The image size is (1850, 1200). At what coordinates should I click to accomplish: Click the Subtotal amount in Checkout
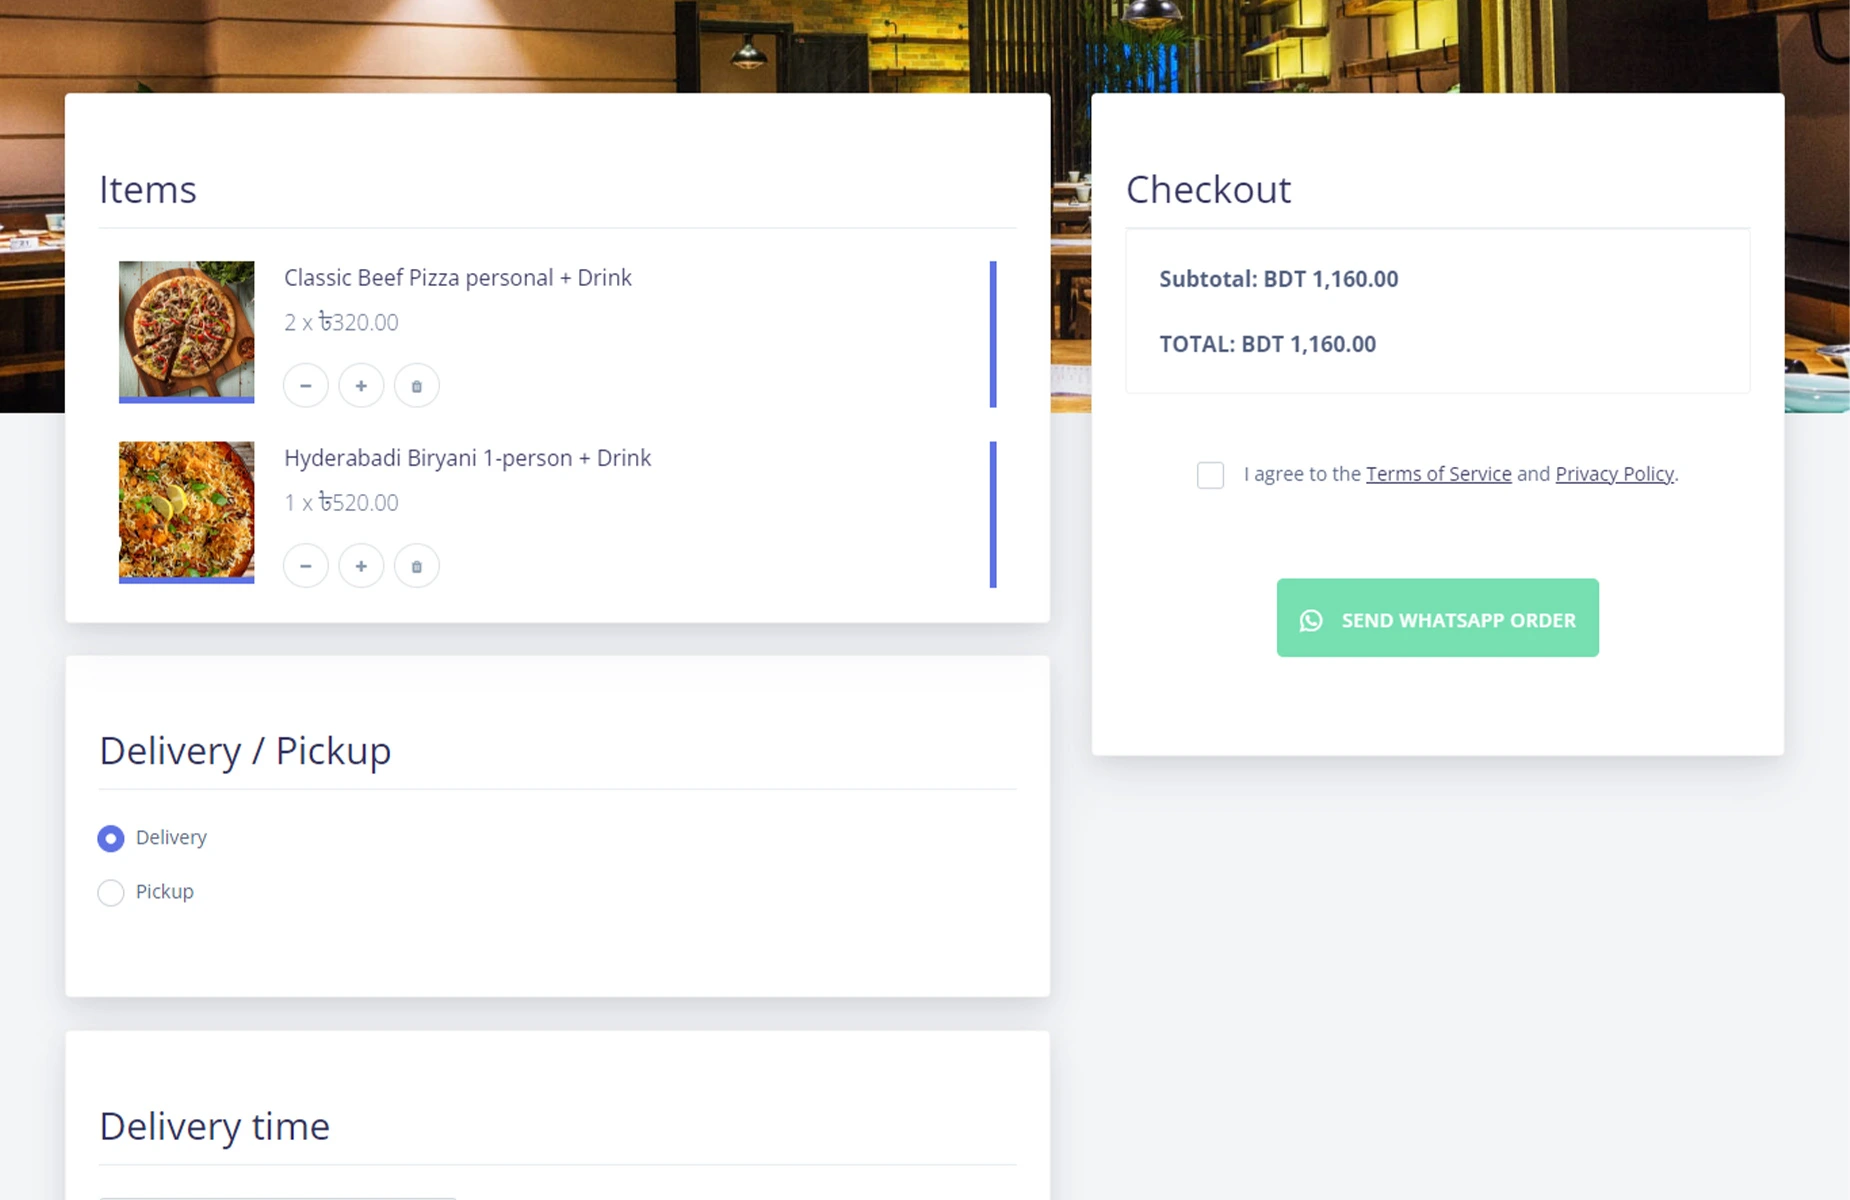click(1330, 279)
